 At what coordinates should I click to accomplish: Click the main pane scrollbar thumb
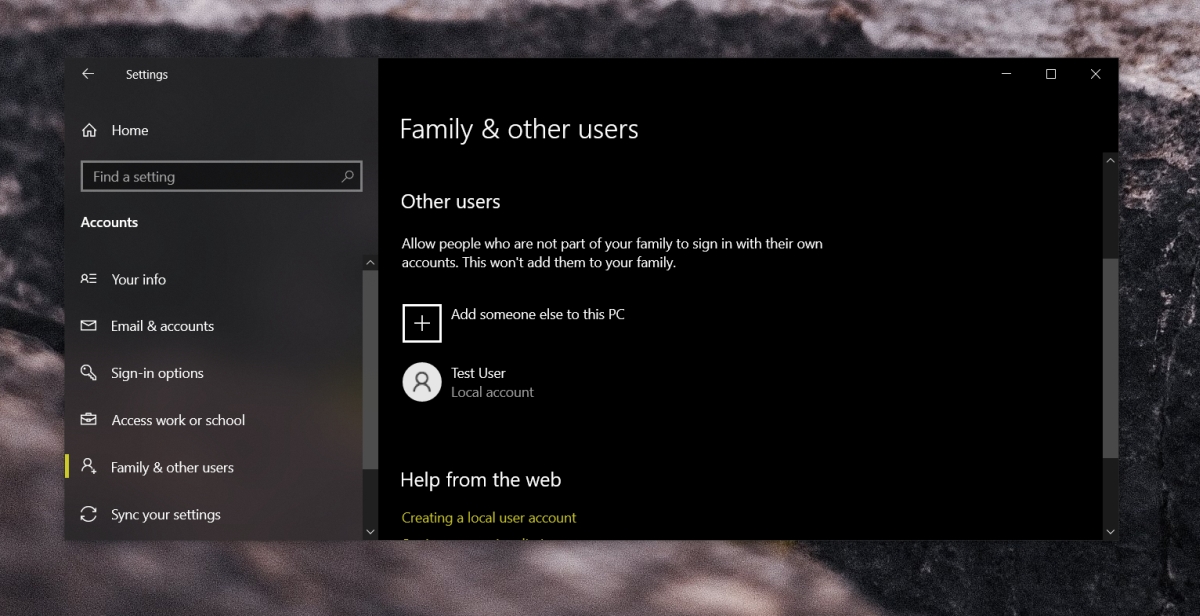tap(1110, 359)
